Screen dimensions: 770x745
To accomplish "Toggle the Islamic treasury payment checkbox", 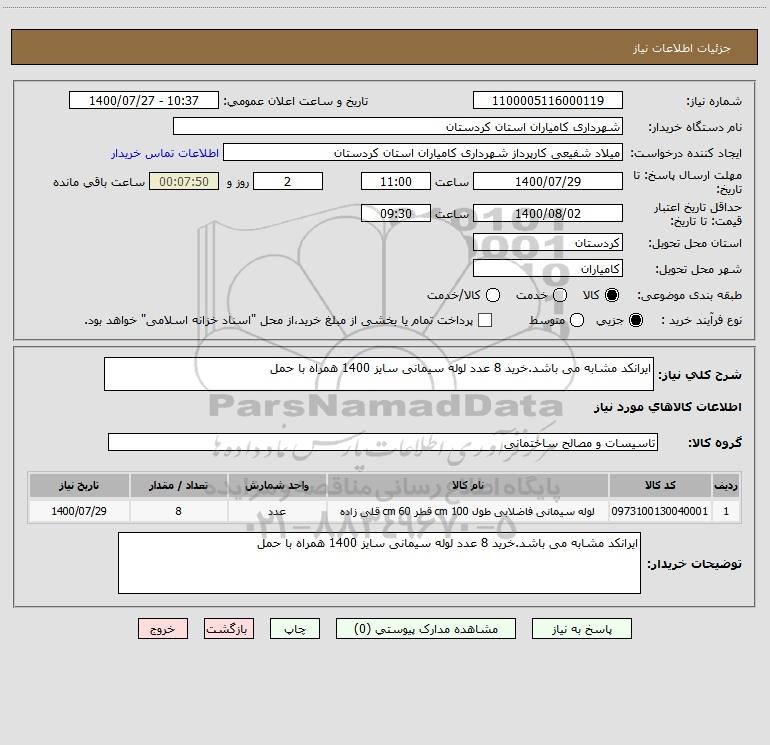I will (x=485, y=320).
